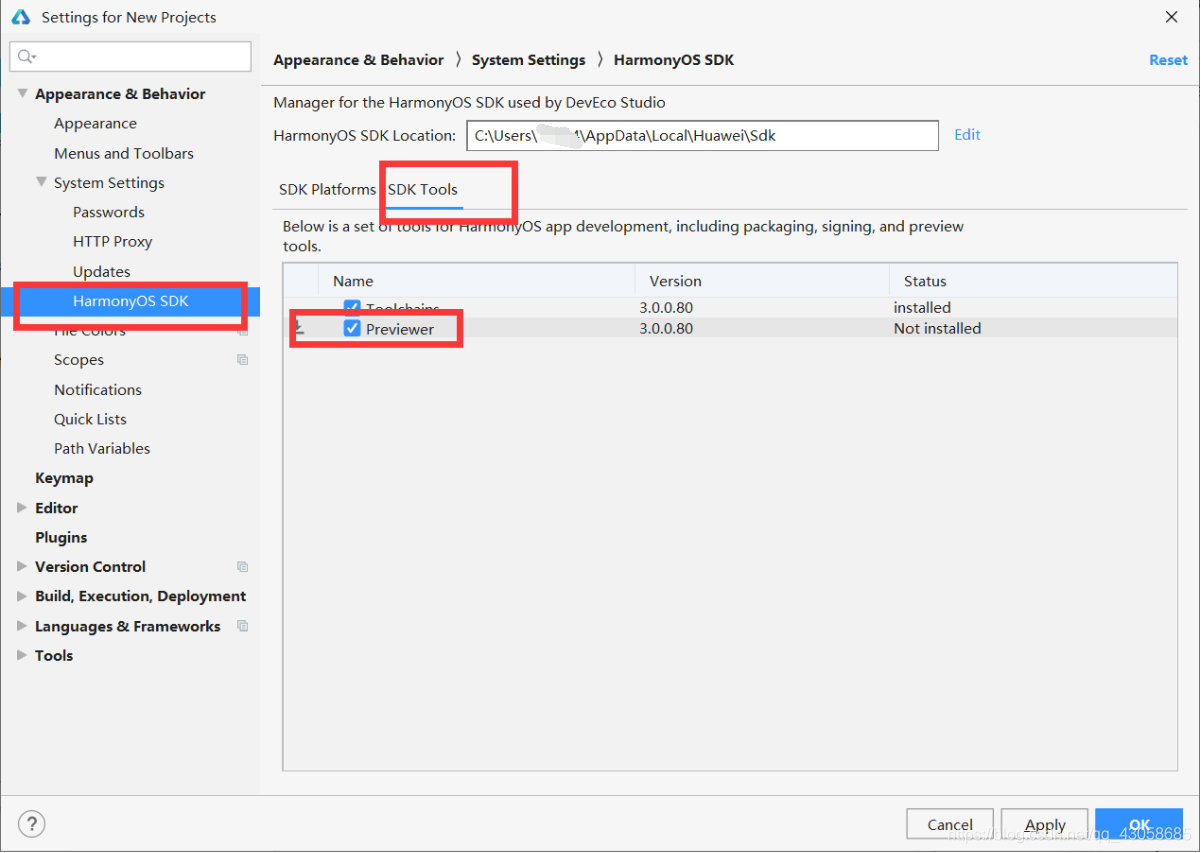This screenshot has width=1201, height=853.
Task: Expand the Version Control section arrow
Action: point(22,567)
